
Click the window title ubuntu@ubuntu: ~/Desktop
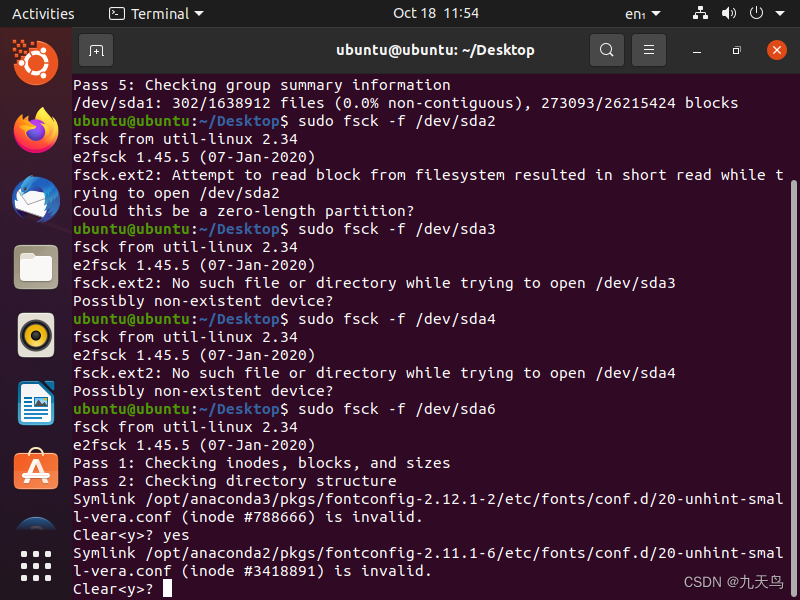[435, 50]
